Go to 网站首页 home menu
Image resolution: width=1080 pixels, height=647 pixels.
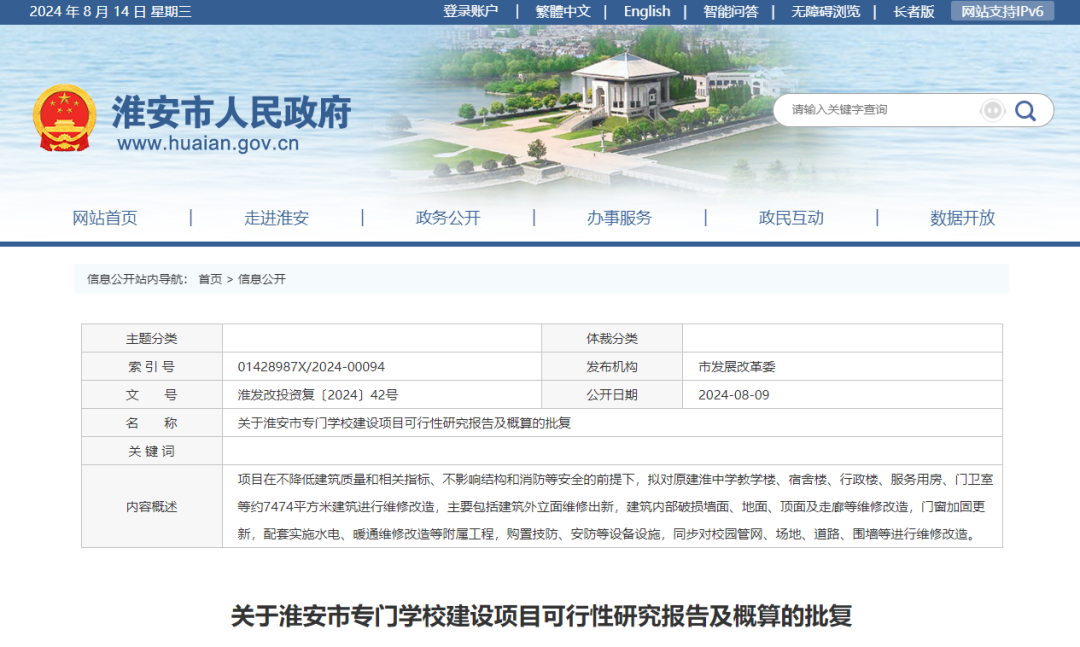coord(105,218)
